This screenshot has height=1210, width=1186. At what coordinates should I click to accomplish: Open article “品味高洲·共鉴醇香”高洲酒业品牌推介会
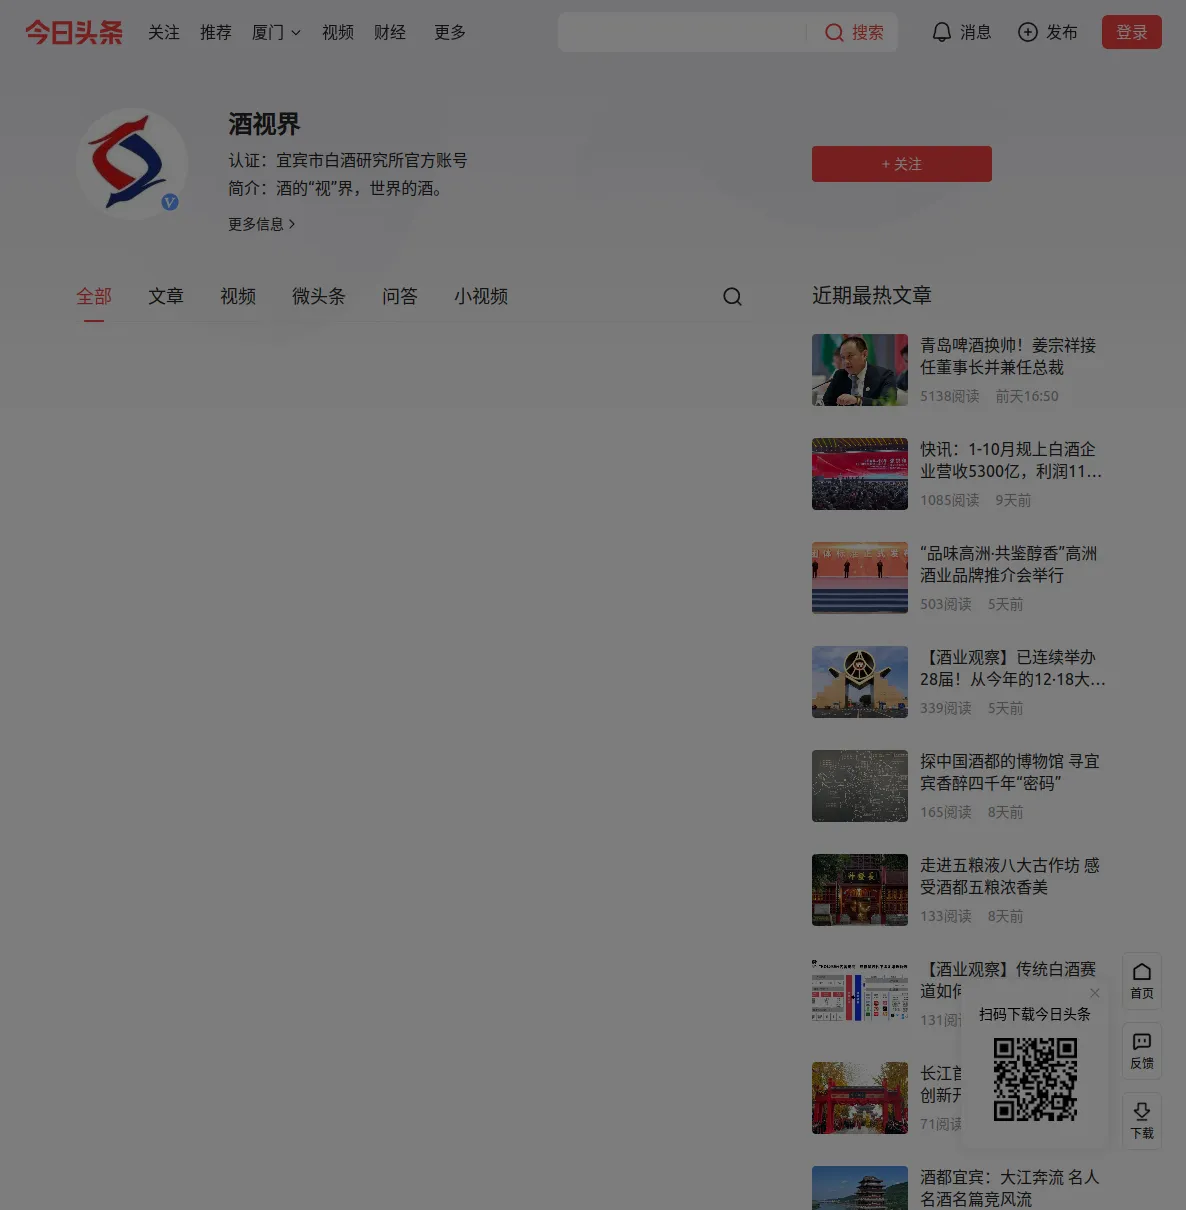1009,564
